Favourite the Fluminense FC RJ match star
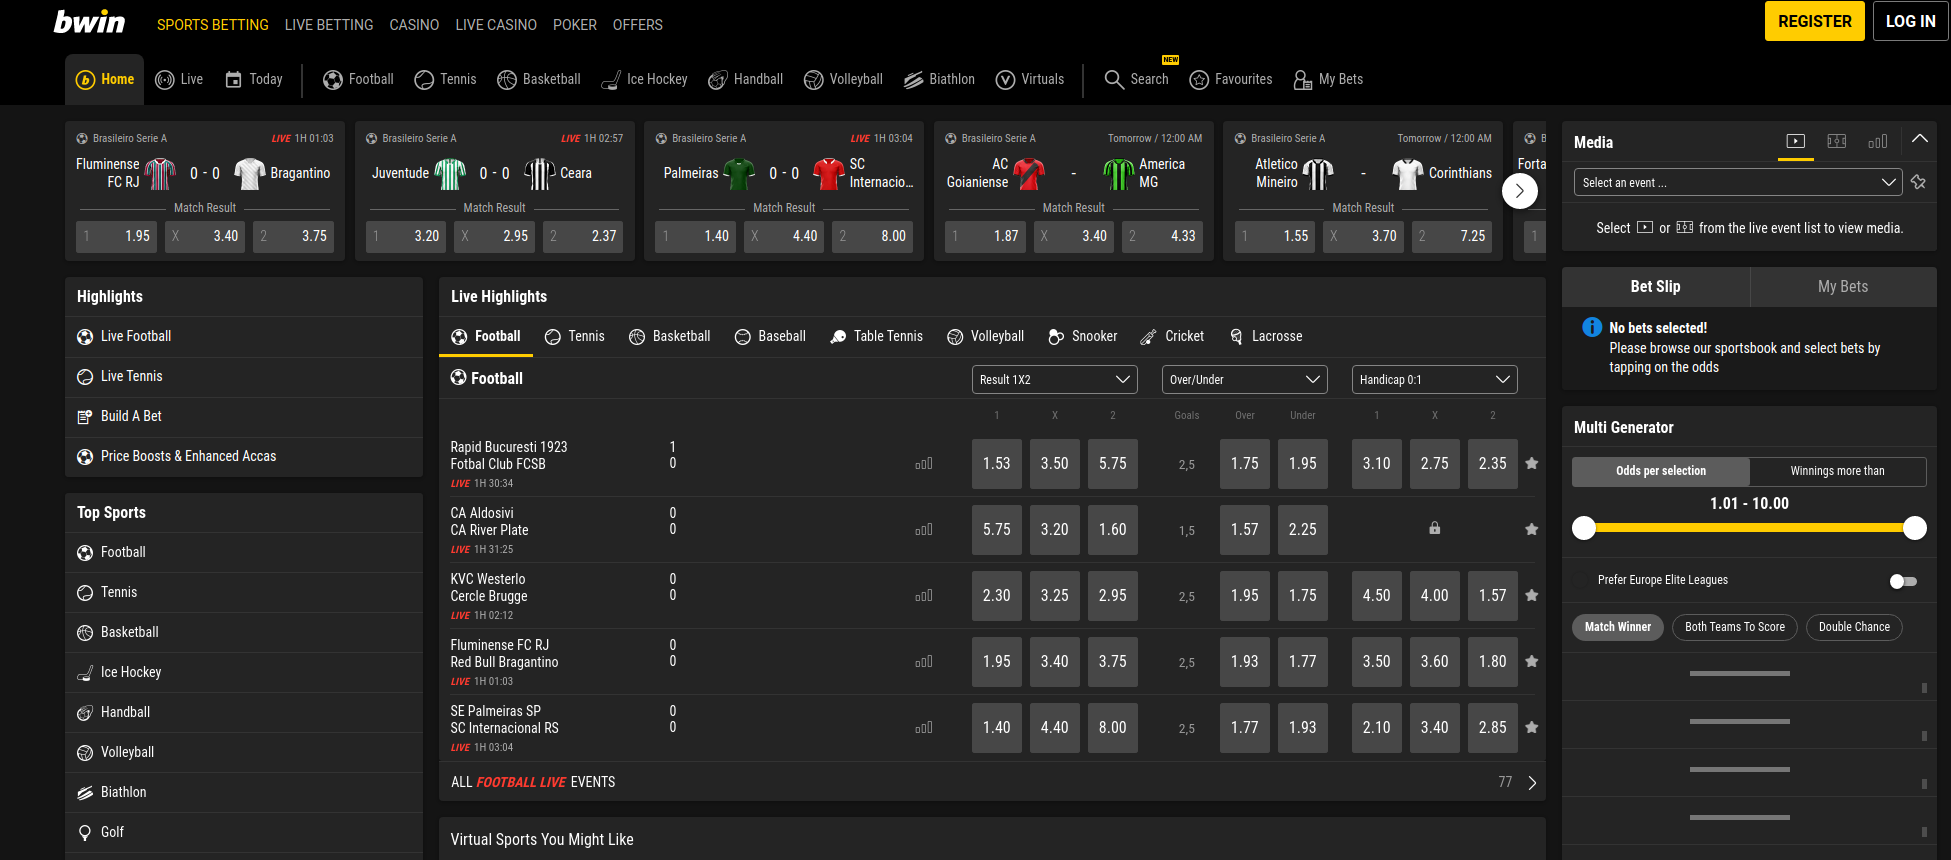Viewport: 1951px width, 860px height. coord(1531,661)
